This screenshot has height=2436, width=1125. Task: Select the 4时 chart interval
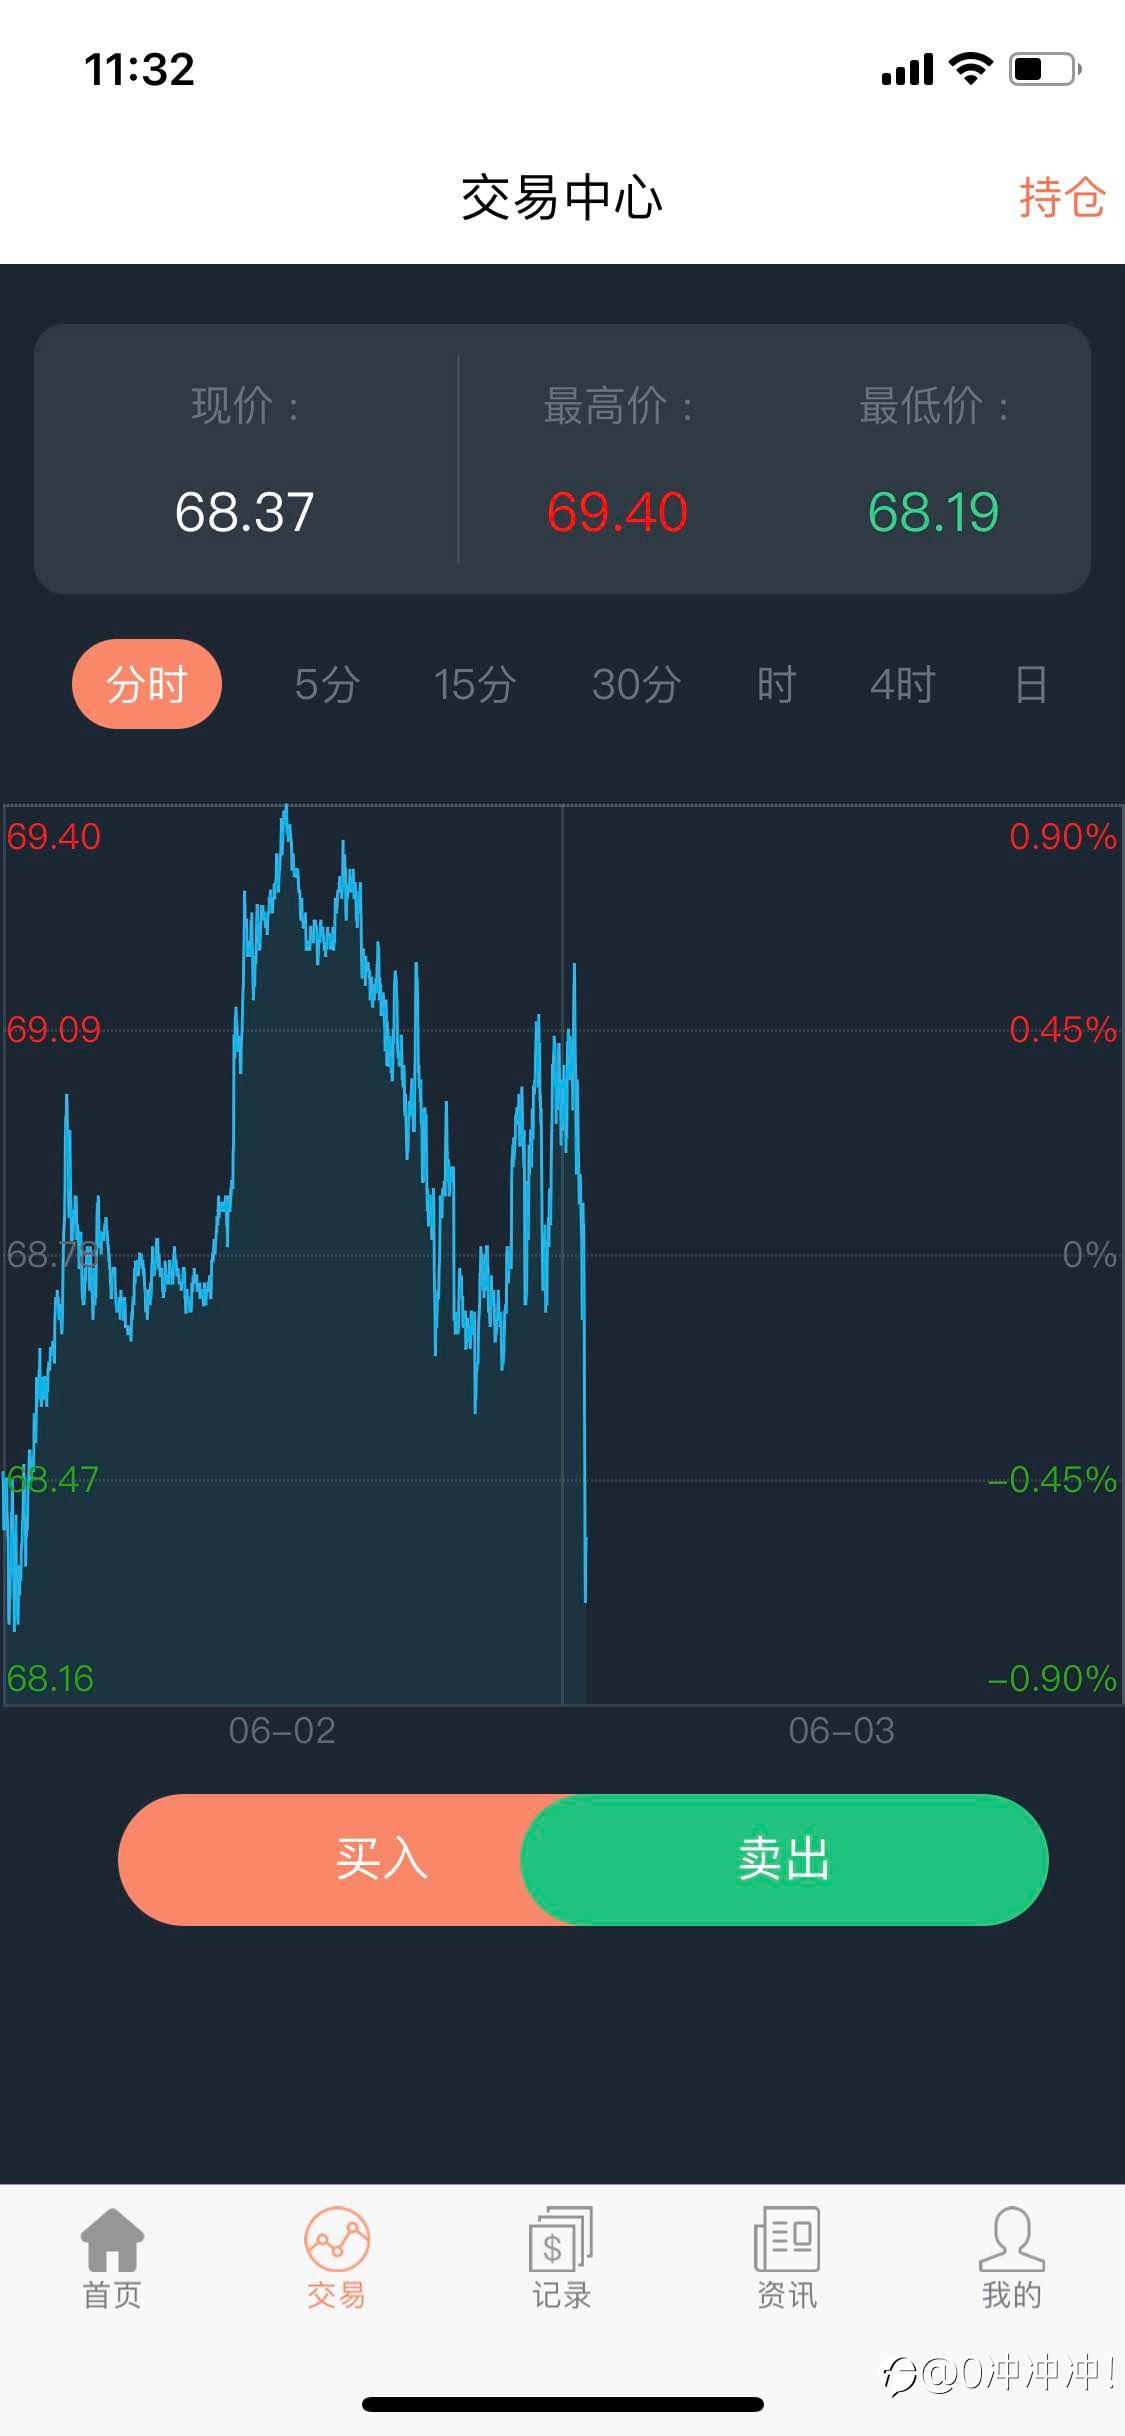pyautogui.click(x=902, y=685)
